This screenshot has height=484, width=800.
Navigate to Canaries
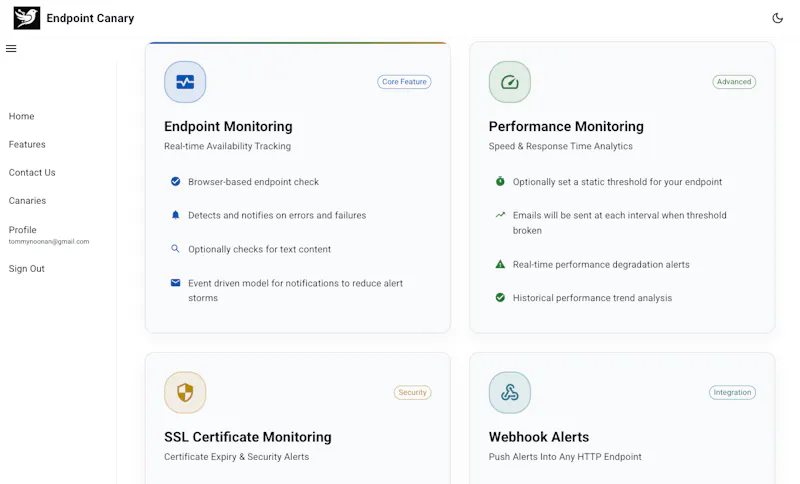28,200
